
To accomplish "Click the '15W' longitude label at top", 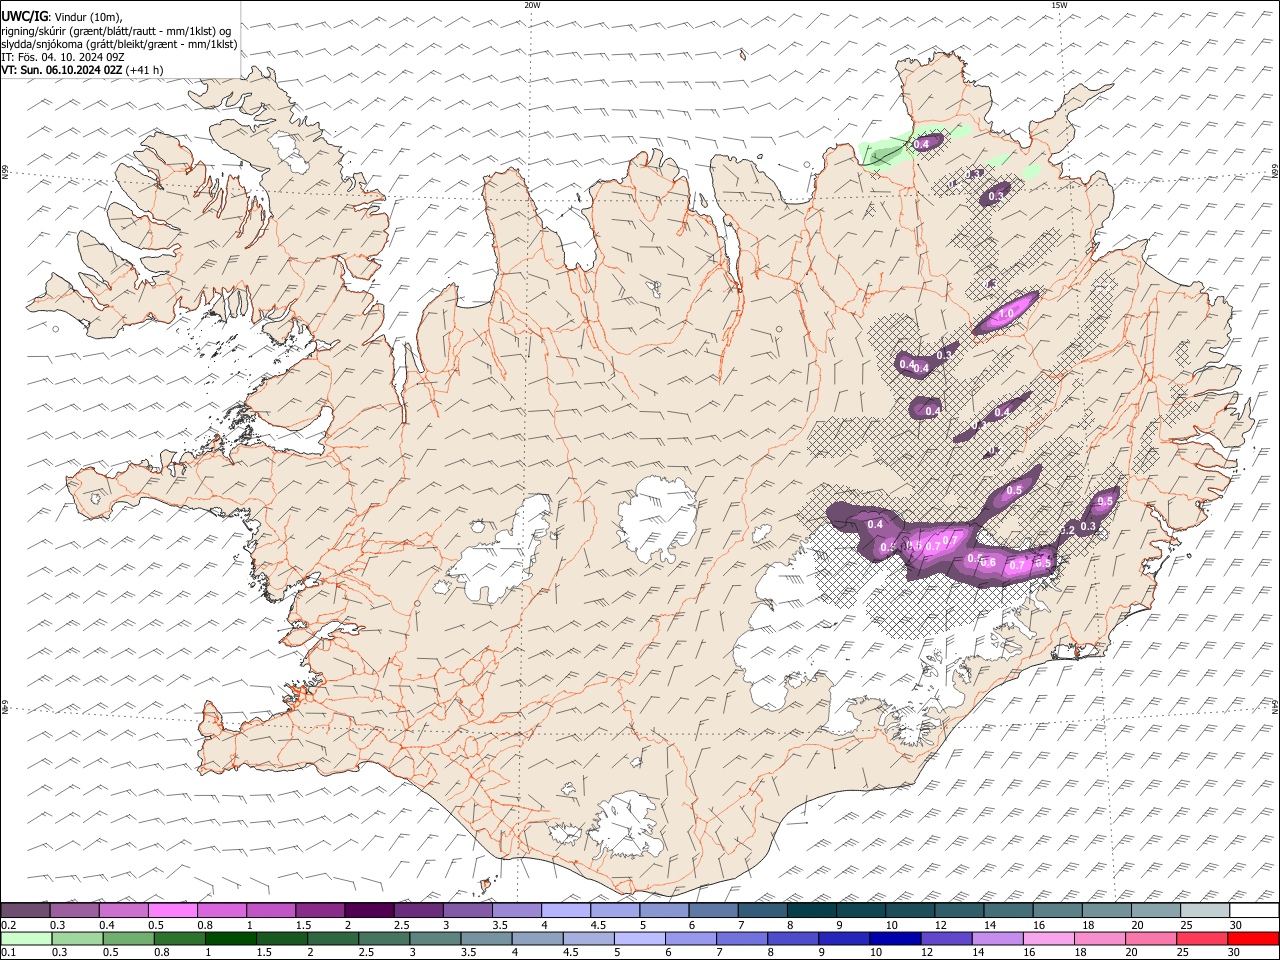I will point(1059,5).
